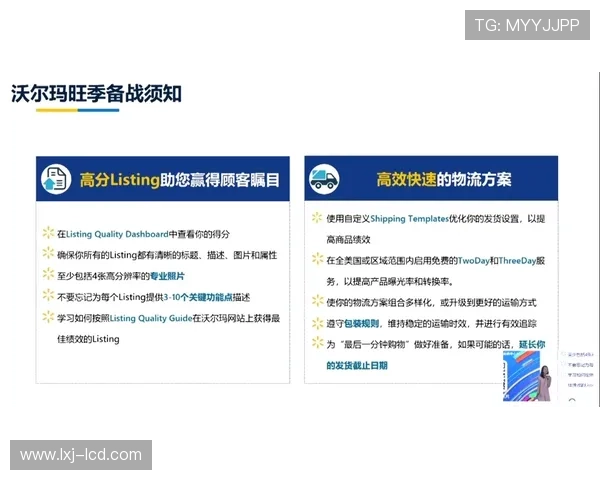
Task: Select the line 使你的物流方案组合多样化
Action: click(x=431, y=302)
